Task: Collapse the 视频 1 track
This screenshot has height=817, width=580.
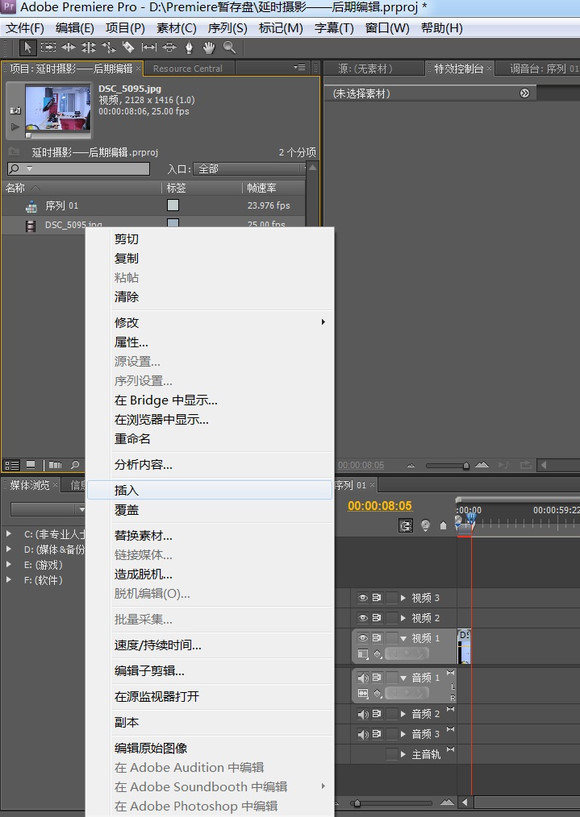Action: pyautogui.click(x=403, y=638)
